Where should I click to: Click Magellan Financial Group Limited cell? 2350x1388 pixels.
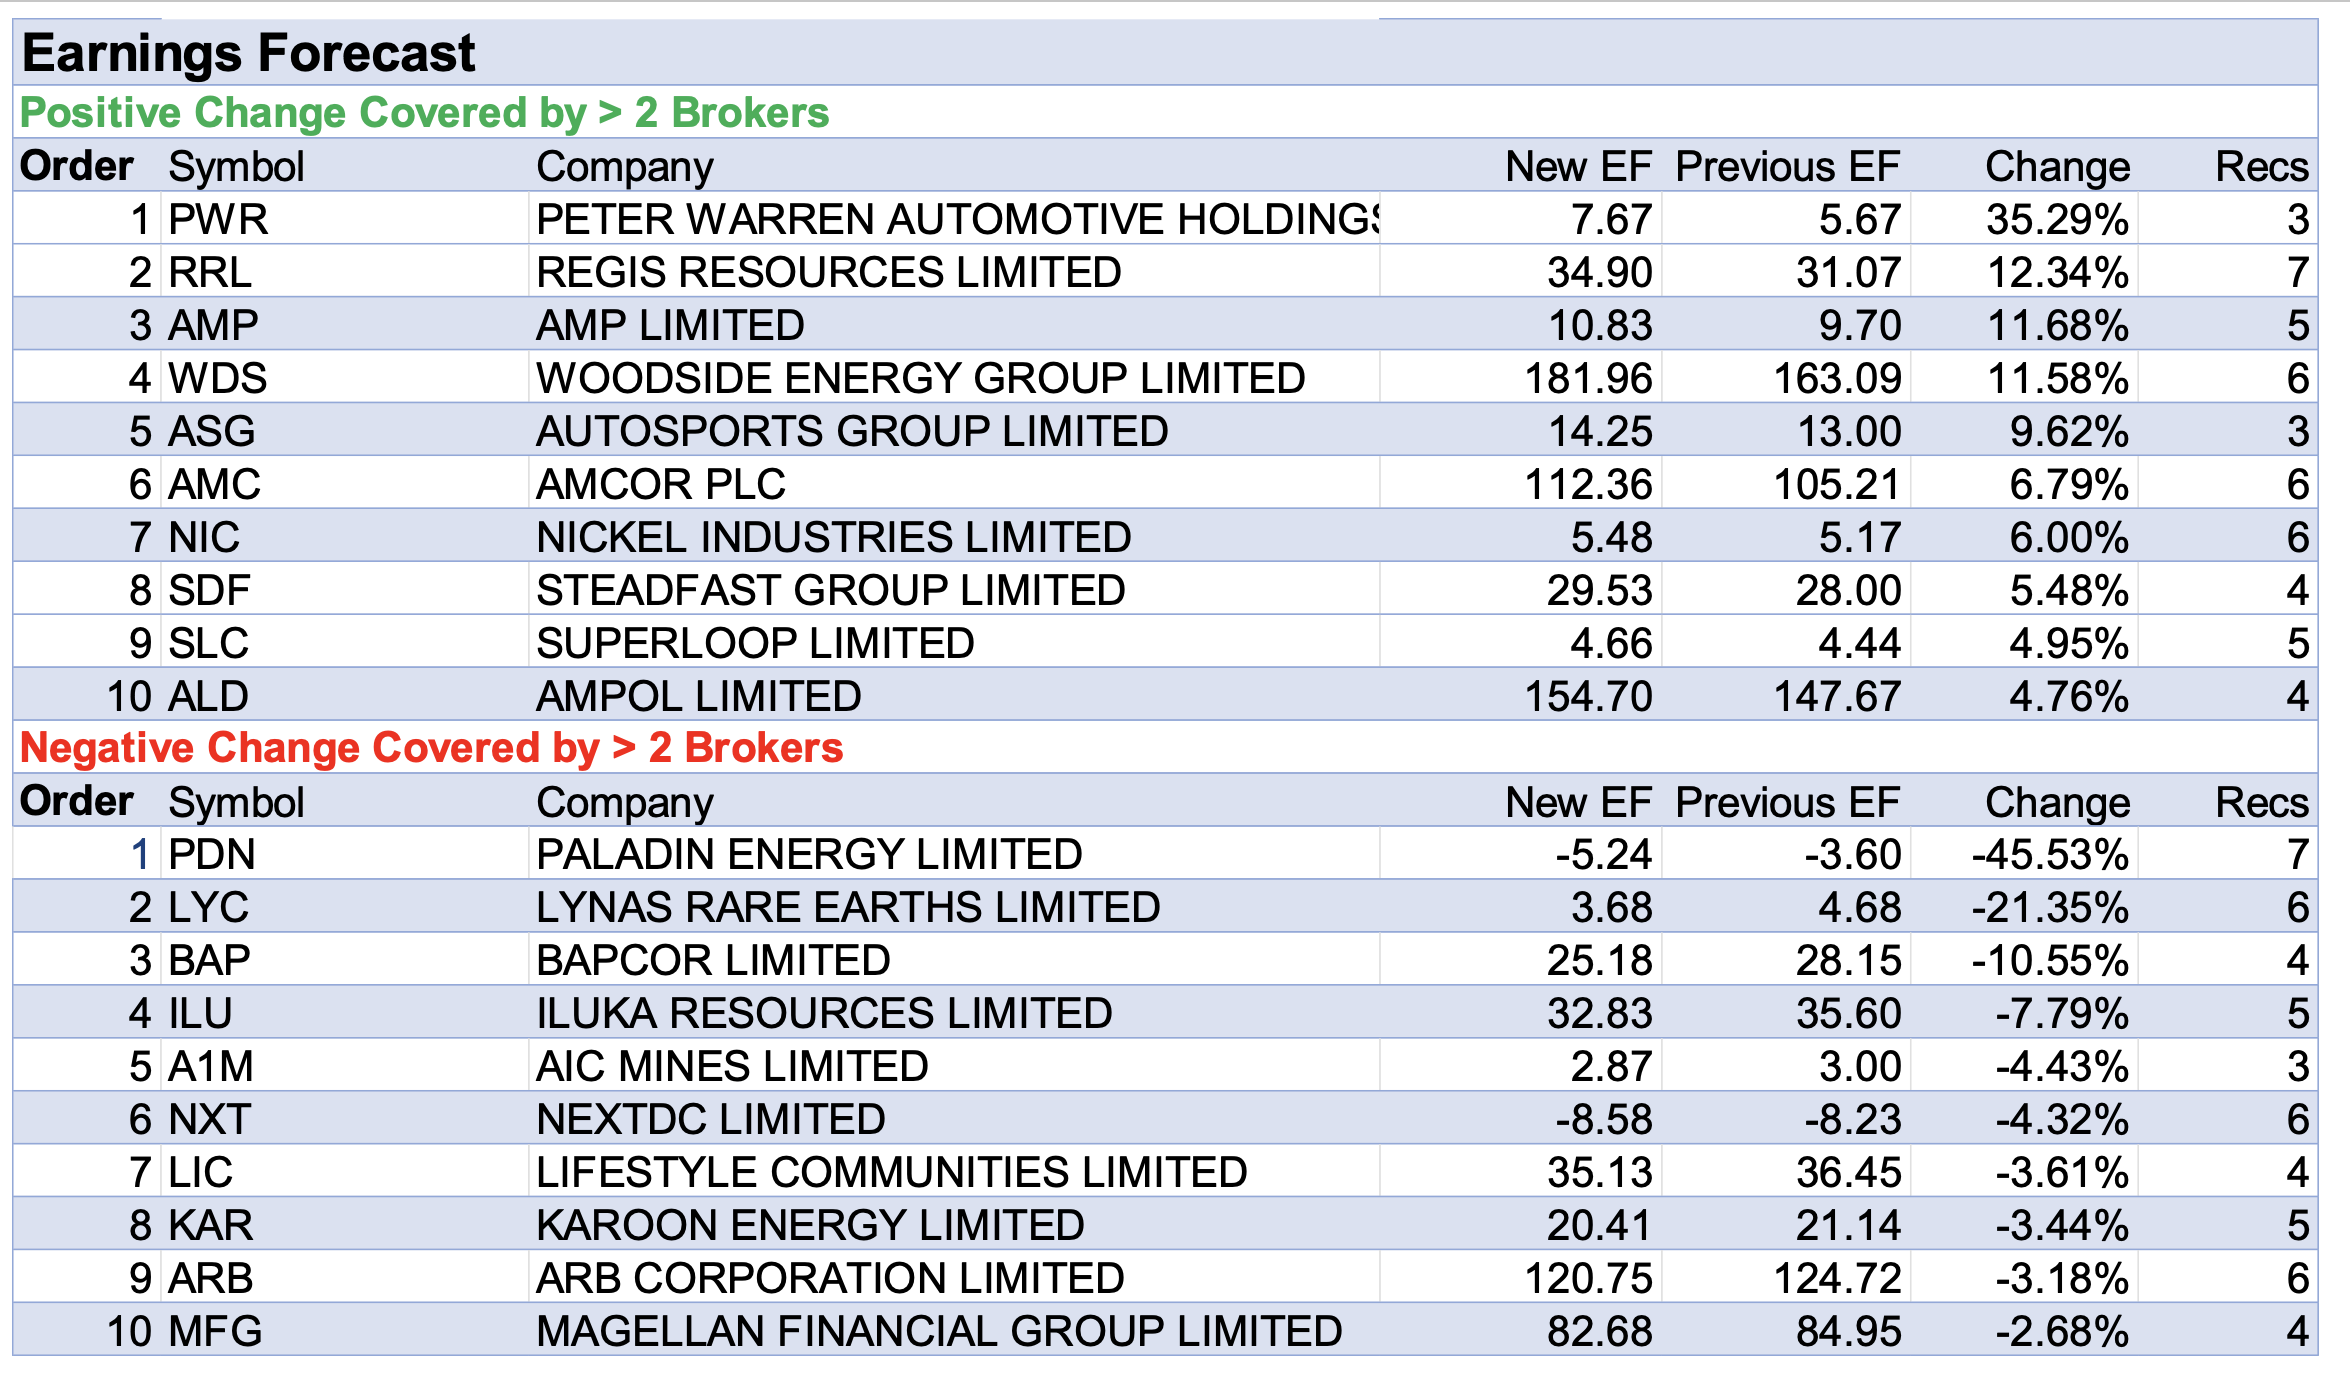(938, 1331)
